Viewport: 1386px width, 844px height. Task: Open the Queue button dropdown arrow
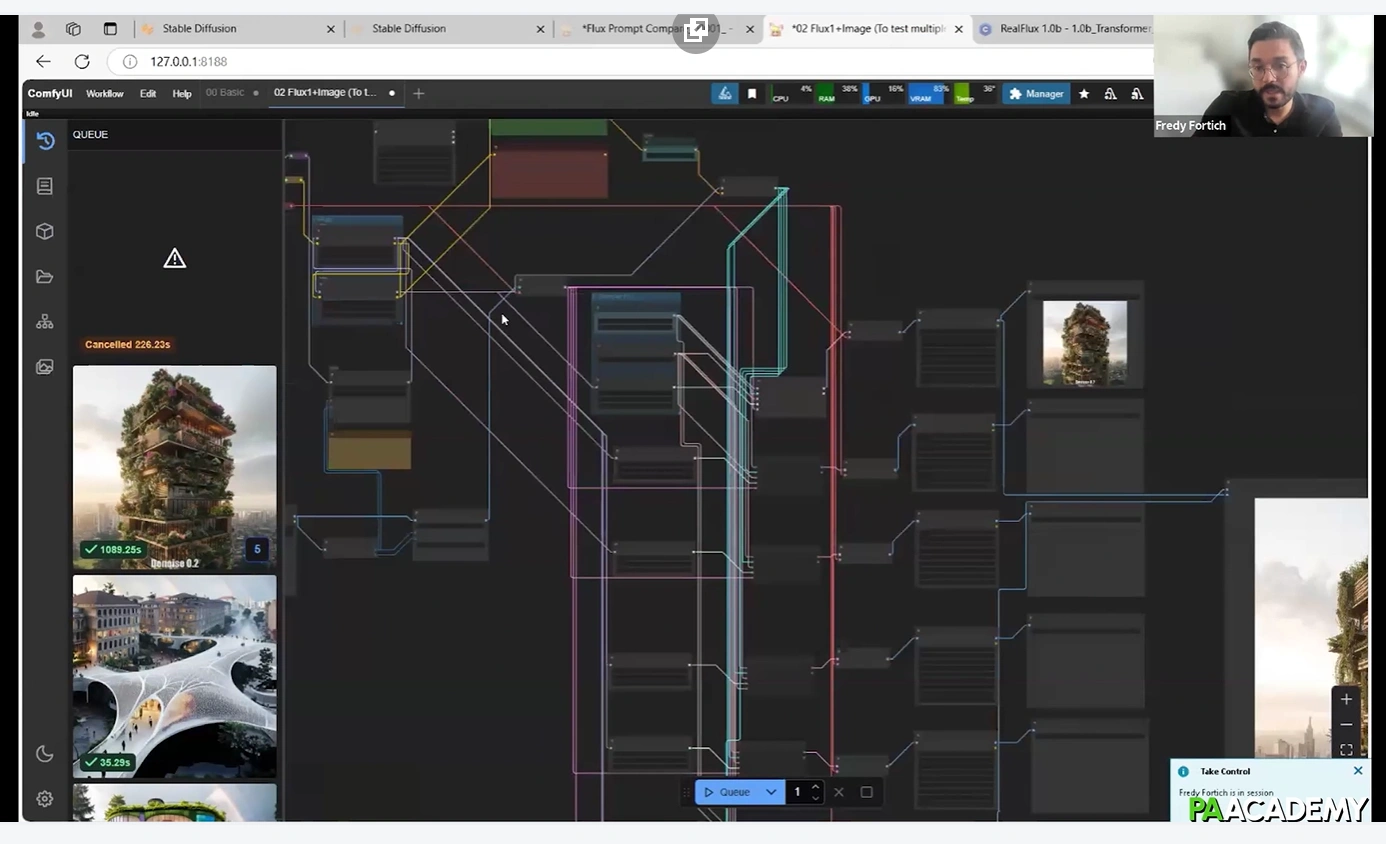pyautogui.click(x=771, y=792)
